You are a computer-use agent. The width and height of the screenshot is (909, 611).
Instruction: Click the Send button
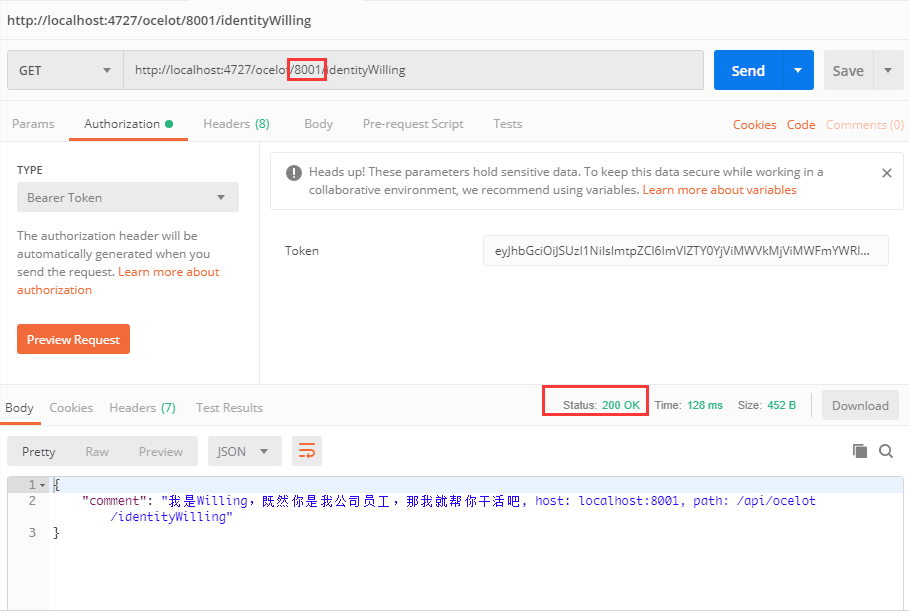(748, 70)
